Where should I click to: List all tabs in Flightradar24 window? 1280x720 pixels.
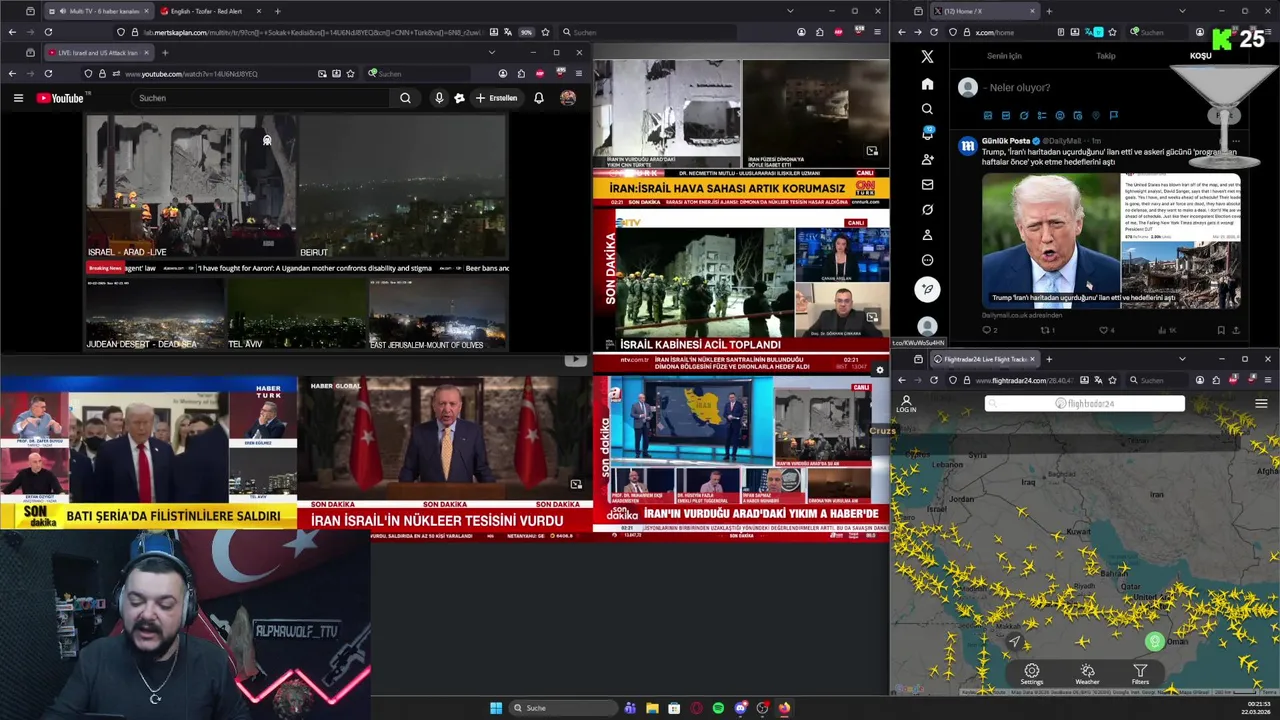click(1182, 359)
